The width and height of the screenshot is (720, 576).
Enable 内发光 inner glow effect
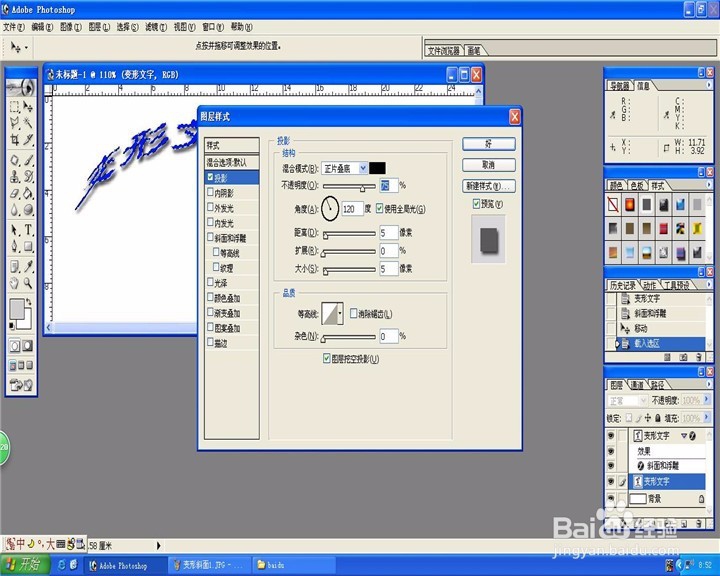click(x=210, y=222)
